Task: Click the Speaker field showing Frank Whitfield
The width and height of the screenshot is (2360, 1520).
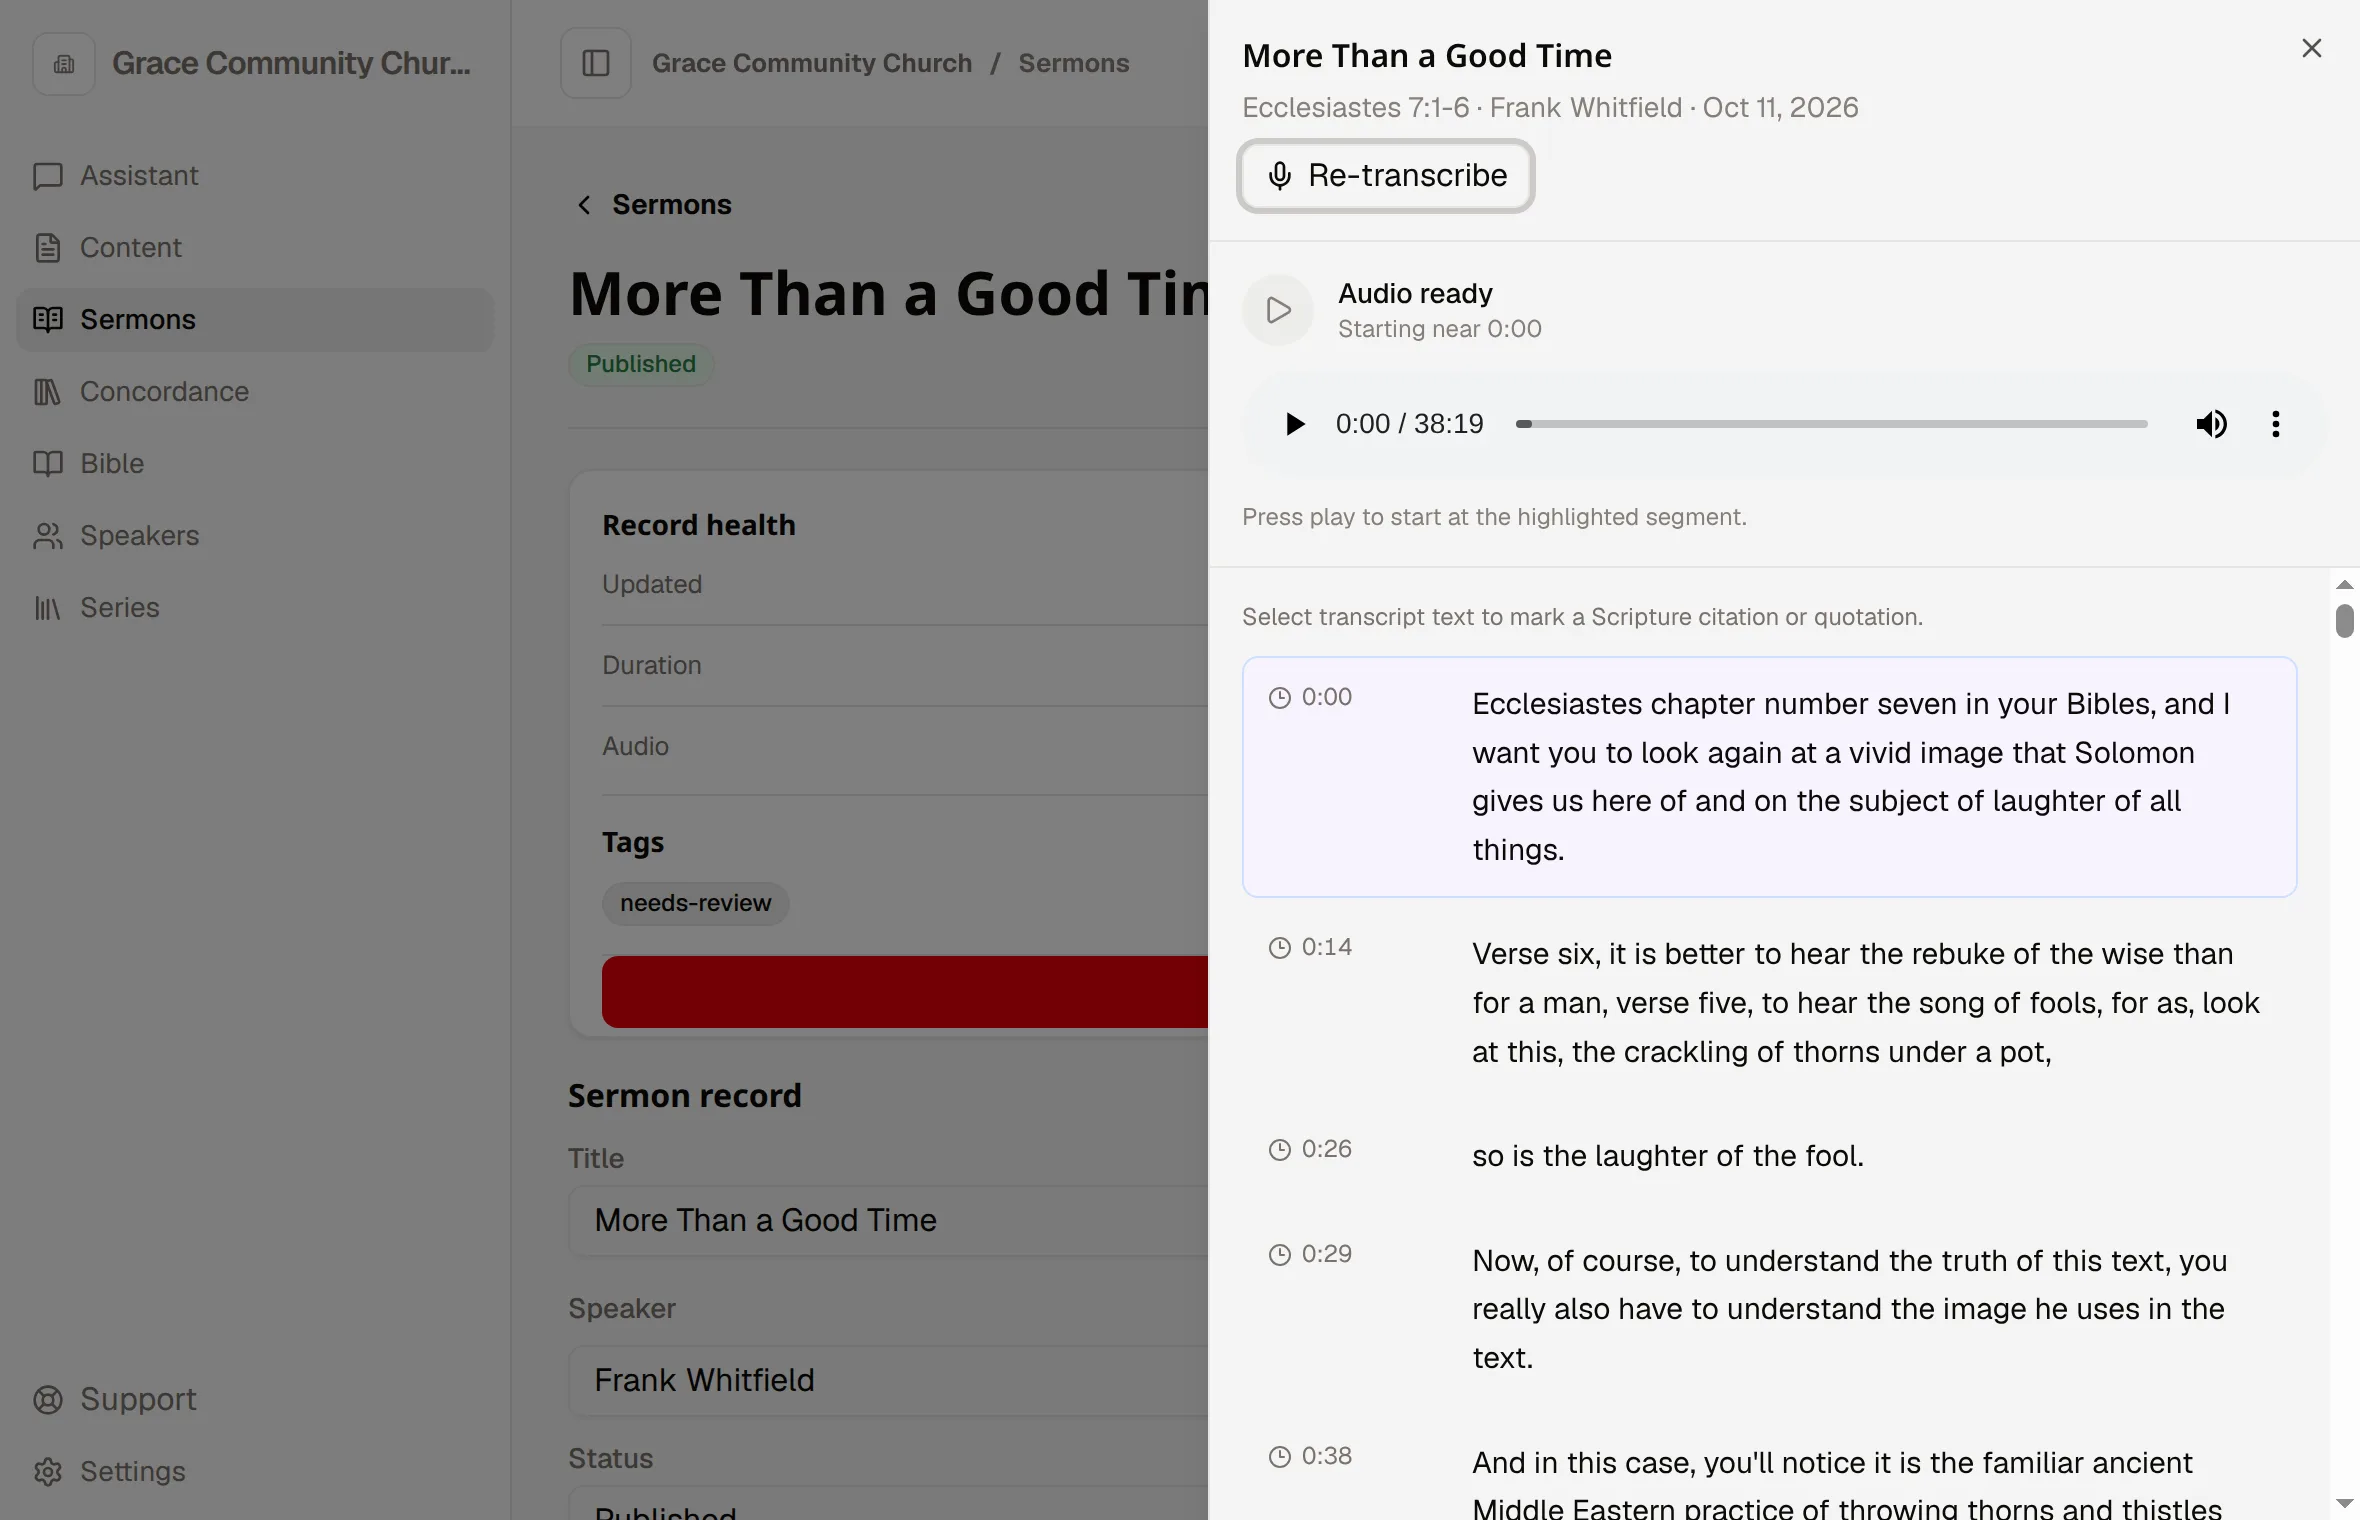Action: click(x=888, y=1381)
